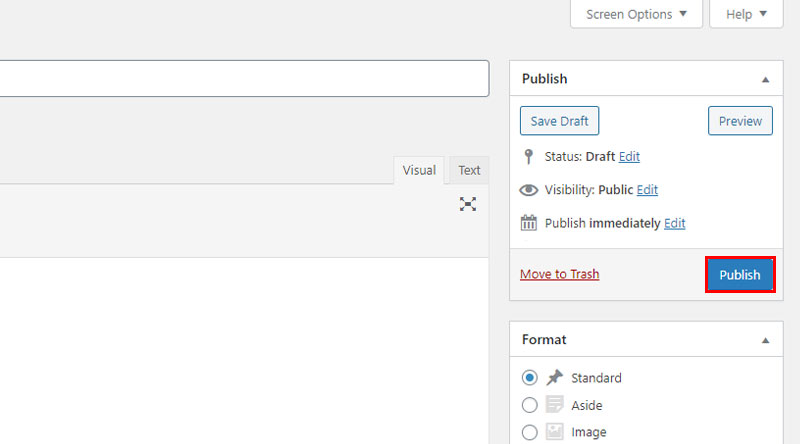
Task: Click the Move to Trash link
Action: coord(560,274)
